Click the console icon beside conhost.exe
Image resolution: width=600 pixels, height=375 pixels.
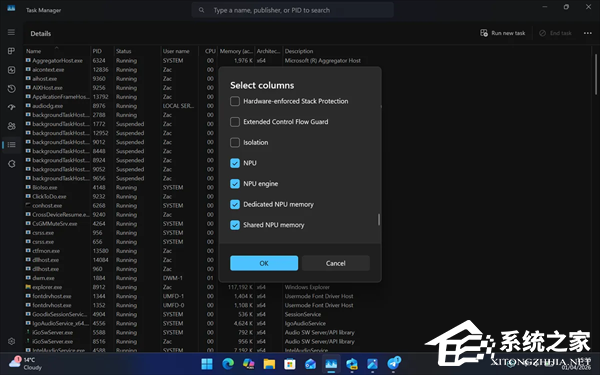click(28, 205)
